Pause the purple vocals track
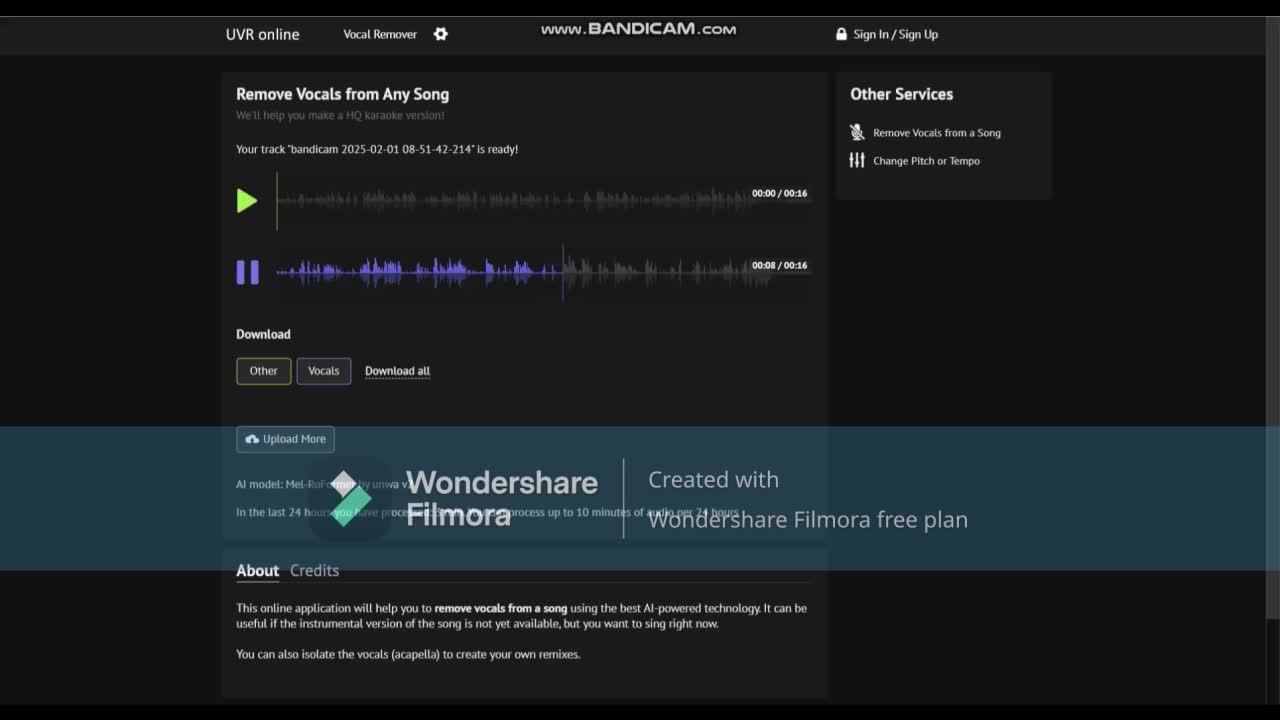This screenshot has width=1280, height=720. coord(247,272)
